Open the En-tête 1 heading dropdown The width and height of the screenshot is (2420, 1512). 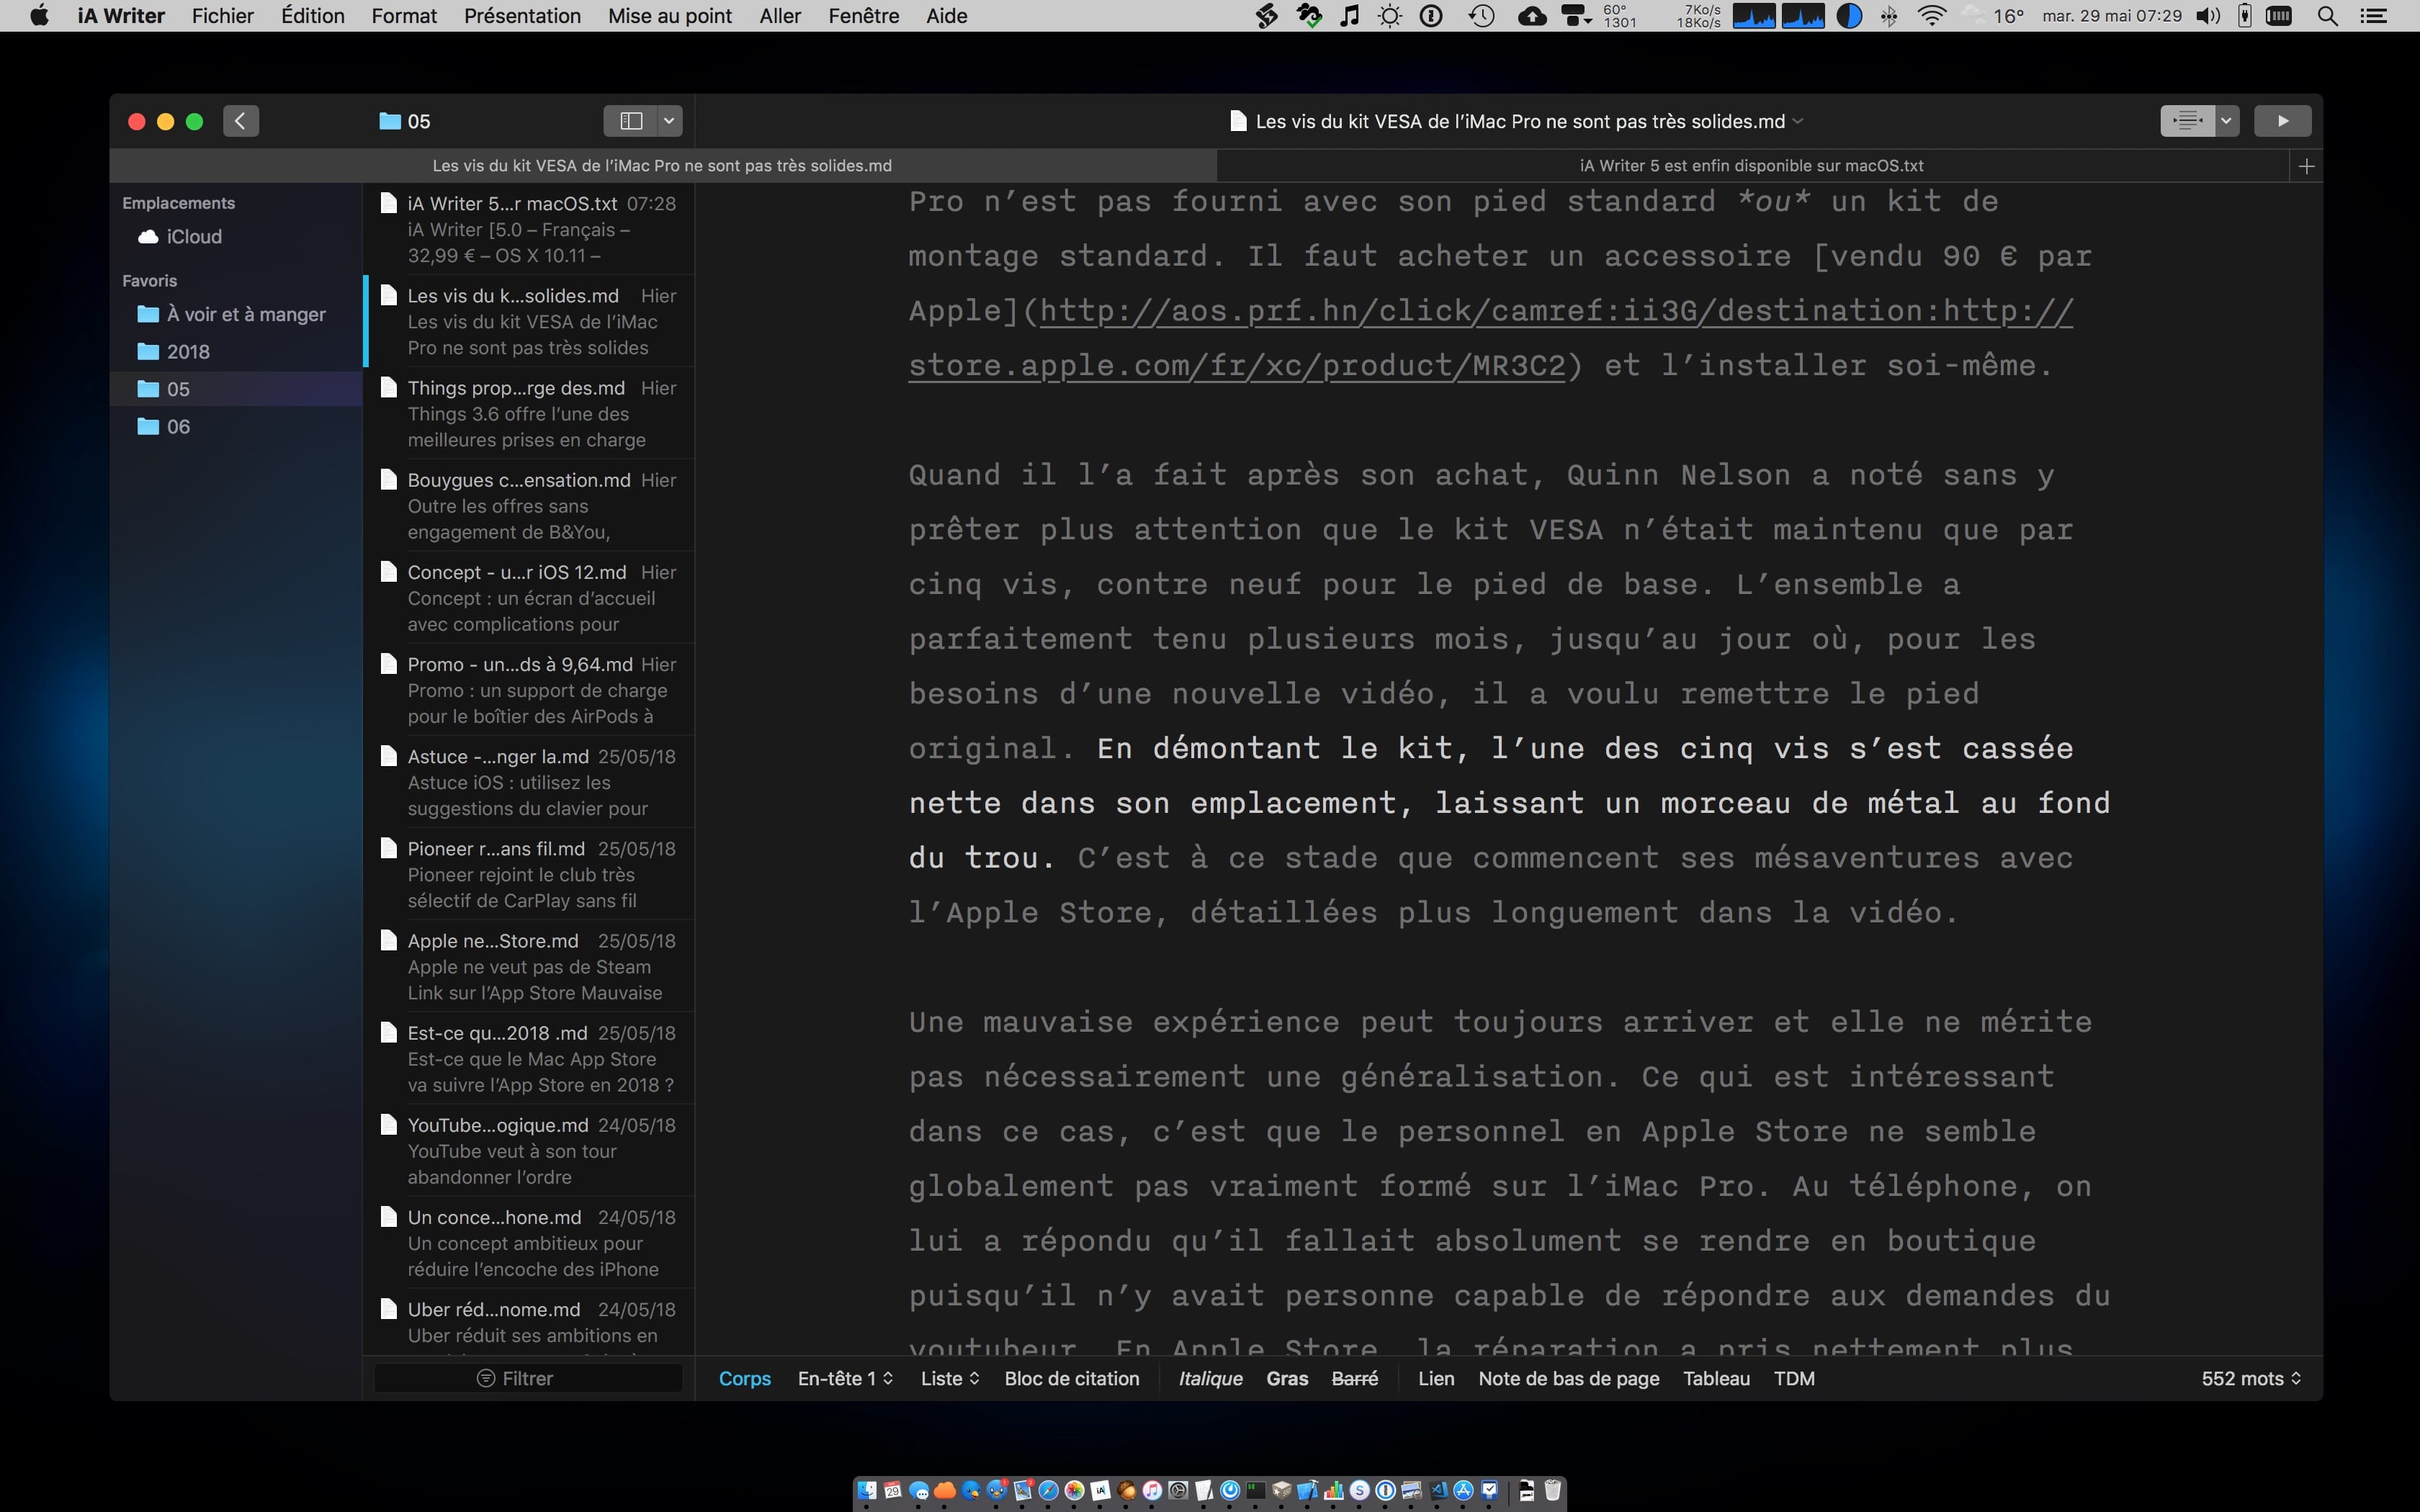(845, 1378)
